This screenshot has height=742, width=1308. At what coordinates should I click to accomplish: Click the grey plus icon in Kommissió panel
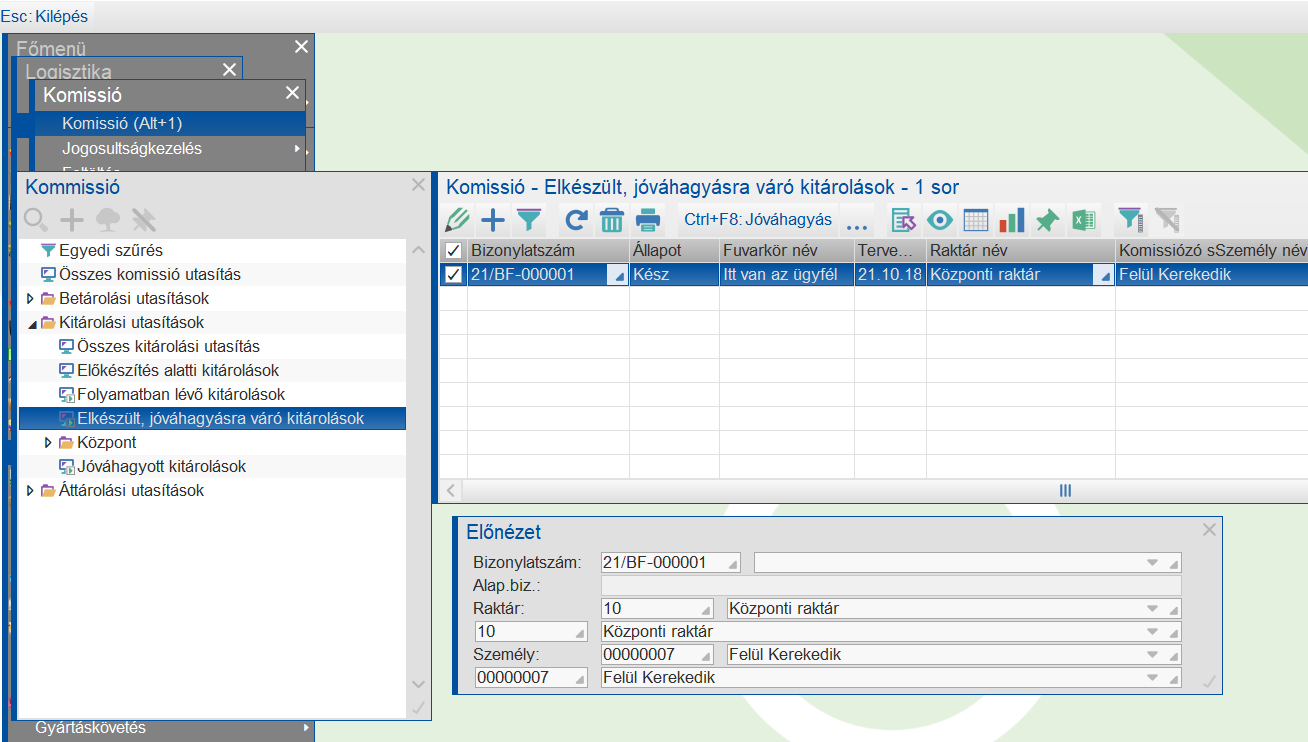pyautogui.click(x=72, y=220)
